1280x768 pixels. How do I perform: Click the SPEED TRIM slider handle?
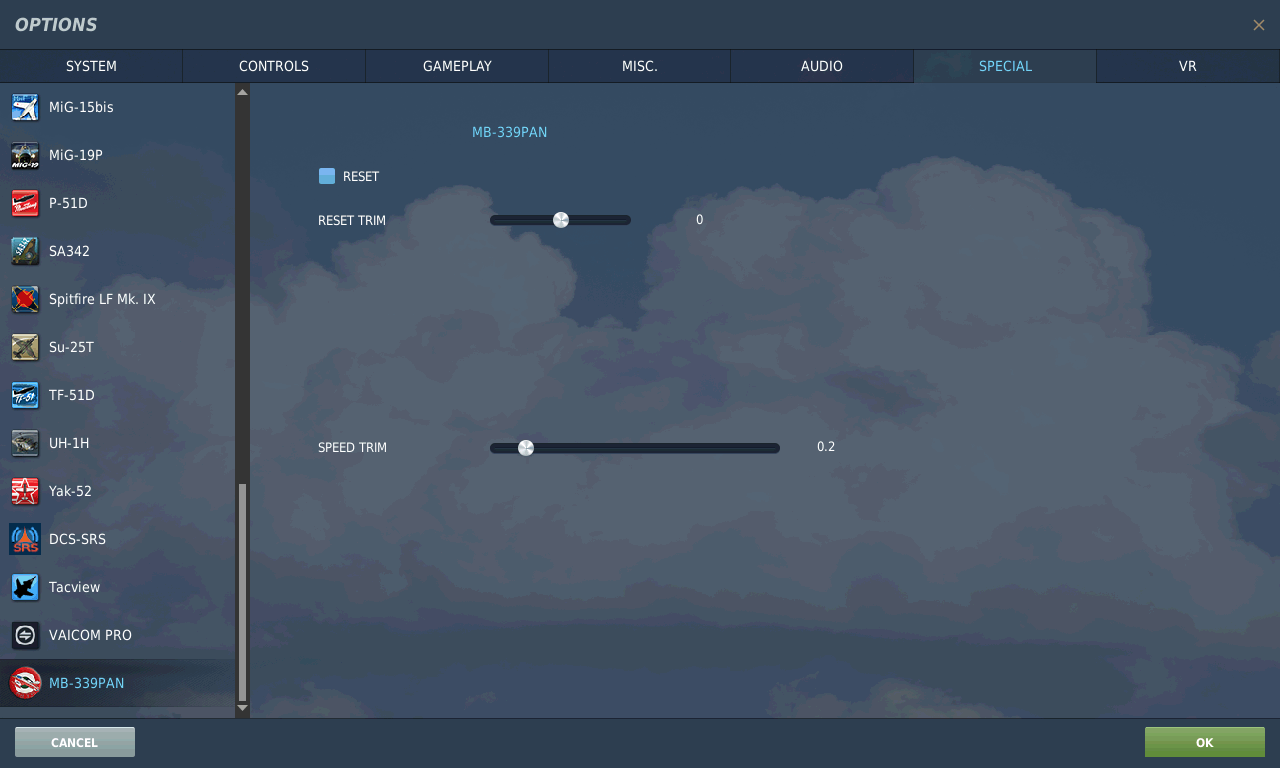click(x=526, y=448)
